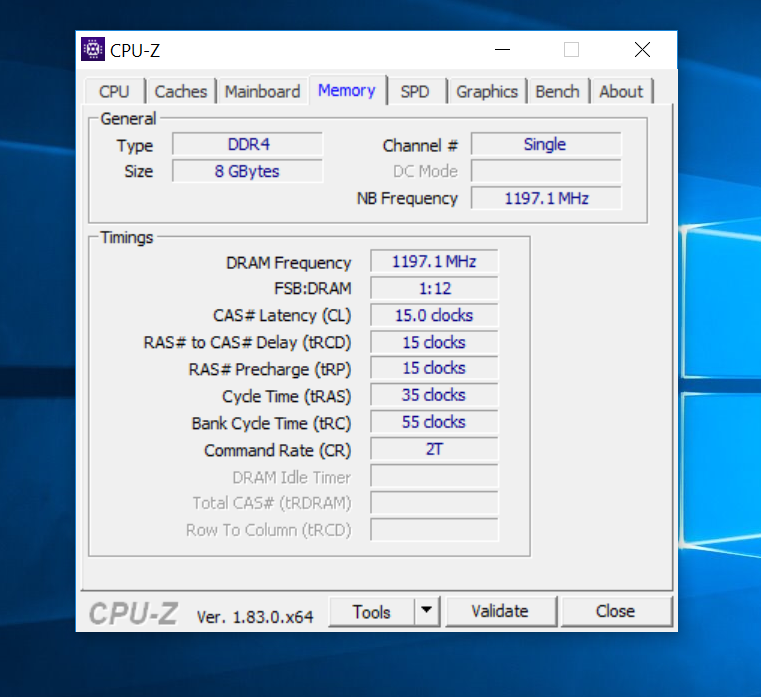The height and width of the screenshot is (697, 761).
Task: Click the RAS# Precharge (tRP) label
Action: (269, 370)
